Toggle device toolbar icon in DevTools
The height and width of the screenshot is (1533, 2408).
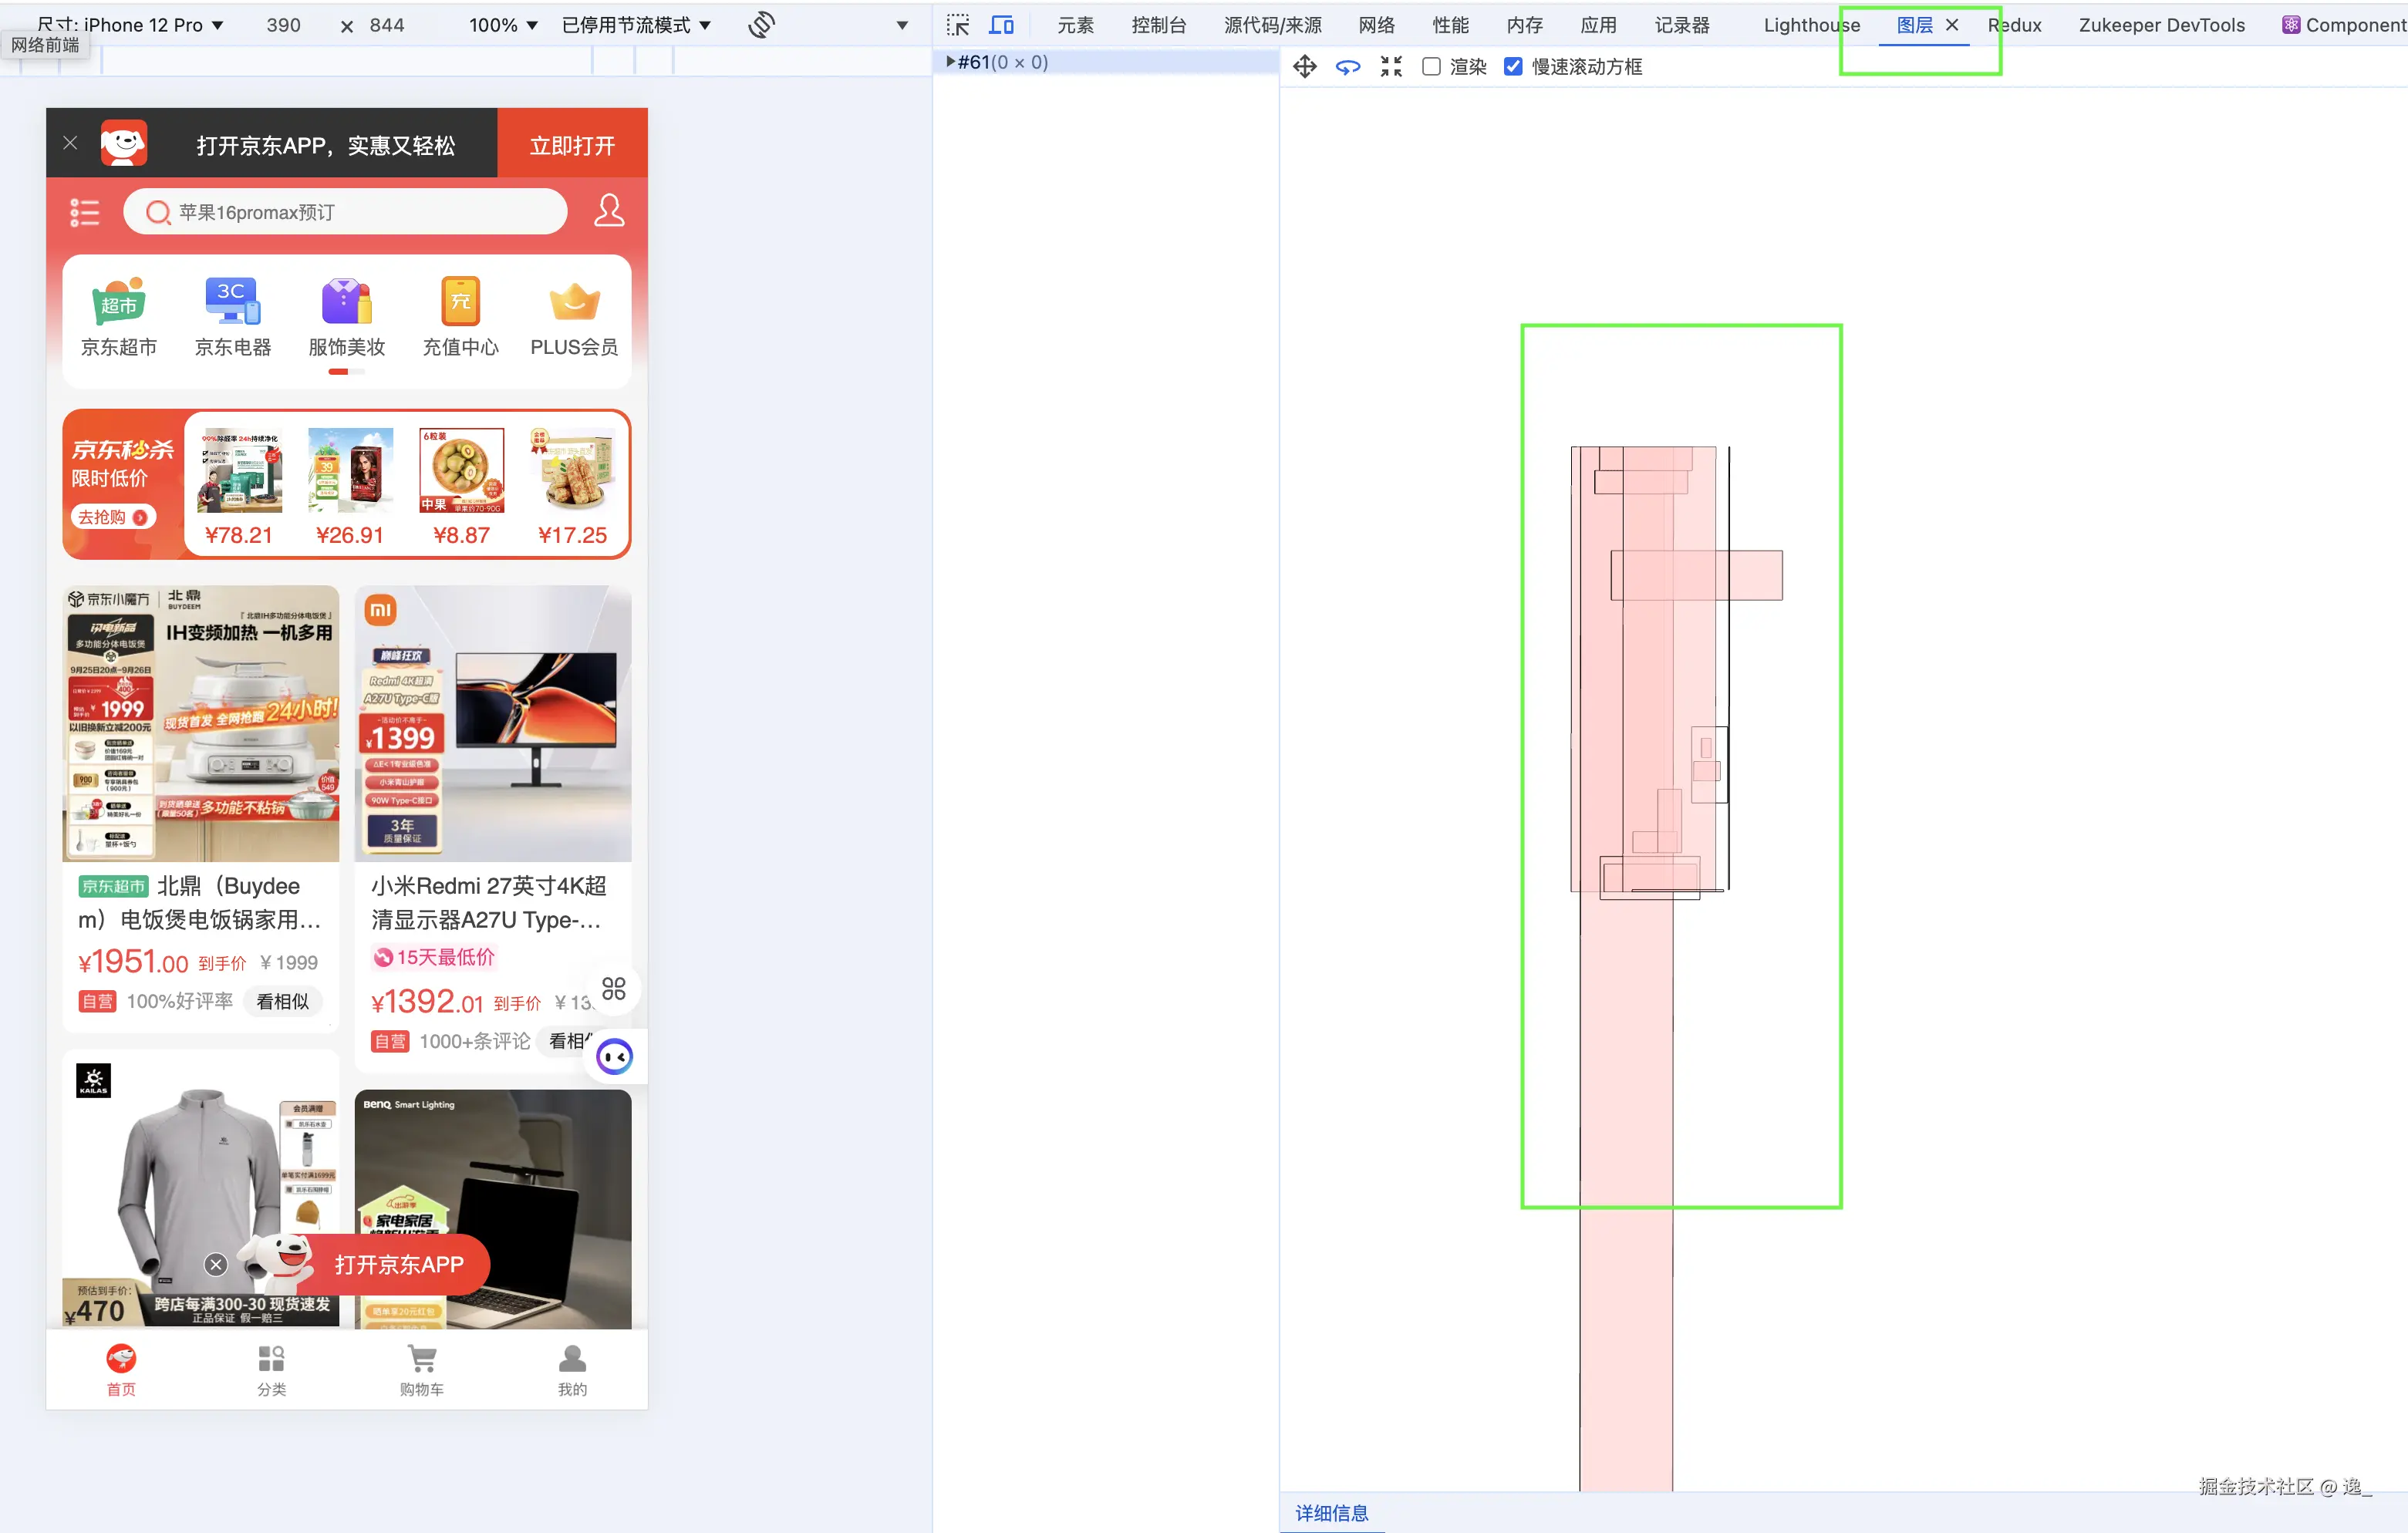point(1001,25)
